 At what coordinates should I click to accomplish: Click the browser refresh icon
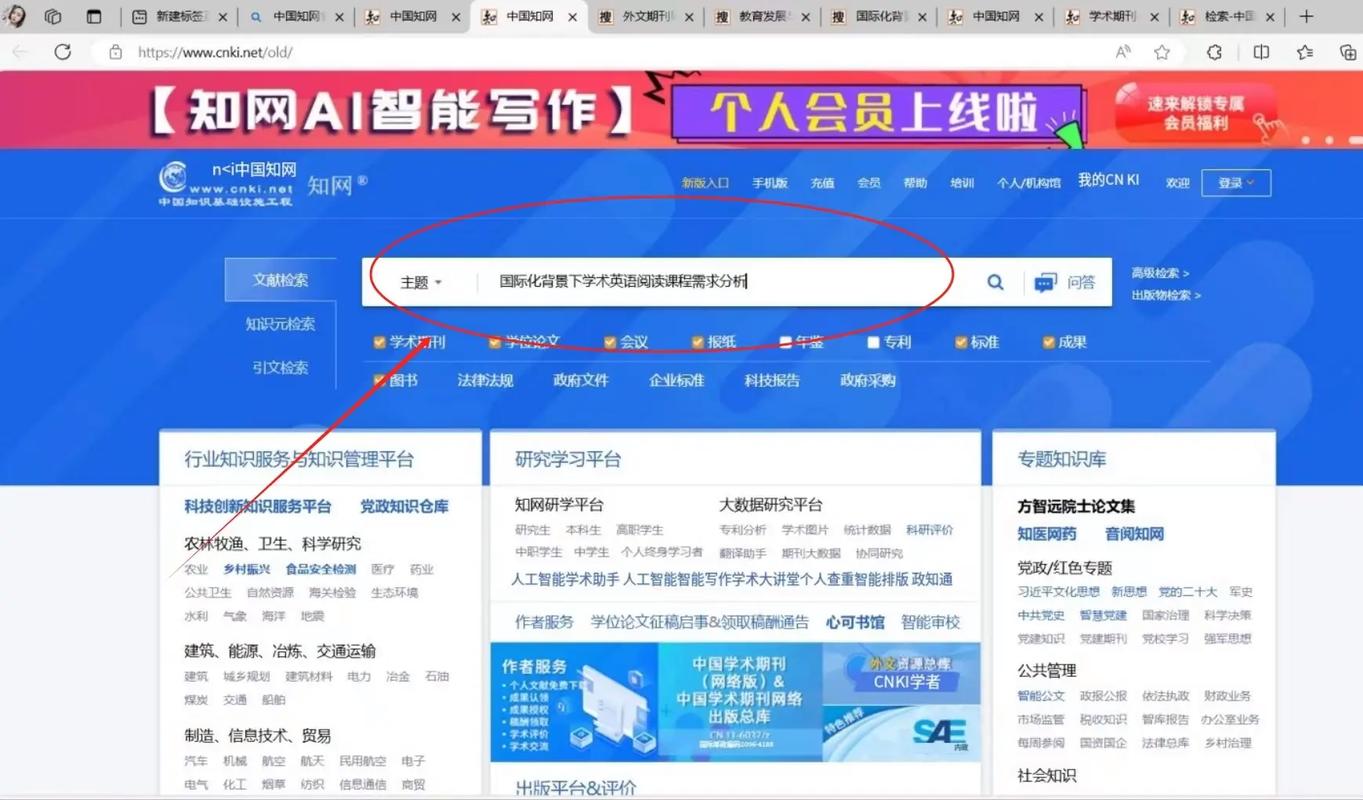[62, 52]
